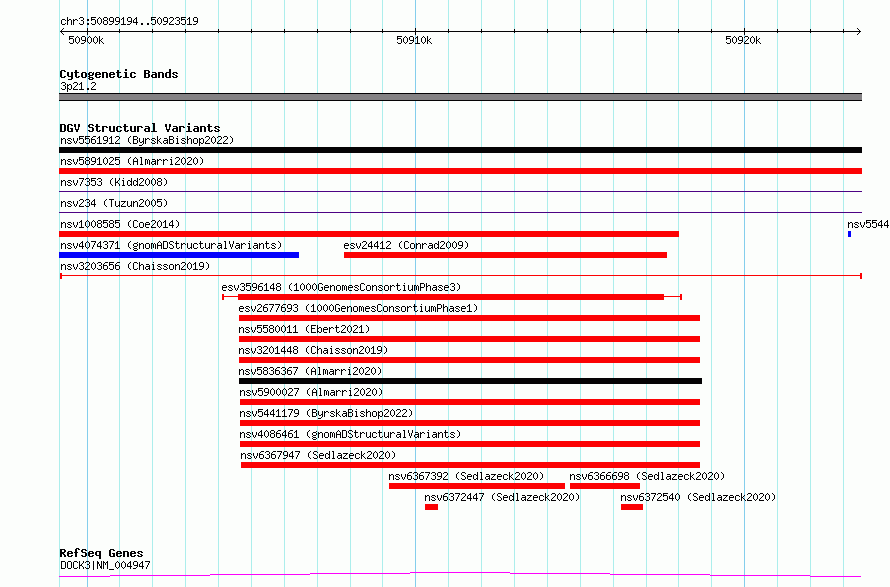Click the 50900k ruler label
The width and height of the screenshot is (890, 587).
(x=86, y=40)
